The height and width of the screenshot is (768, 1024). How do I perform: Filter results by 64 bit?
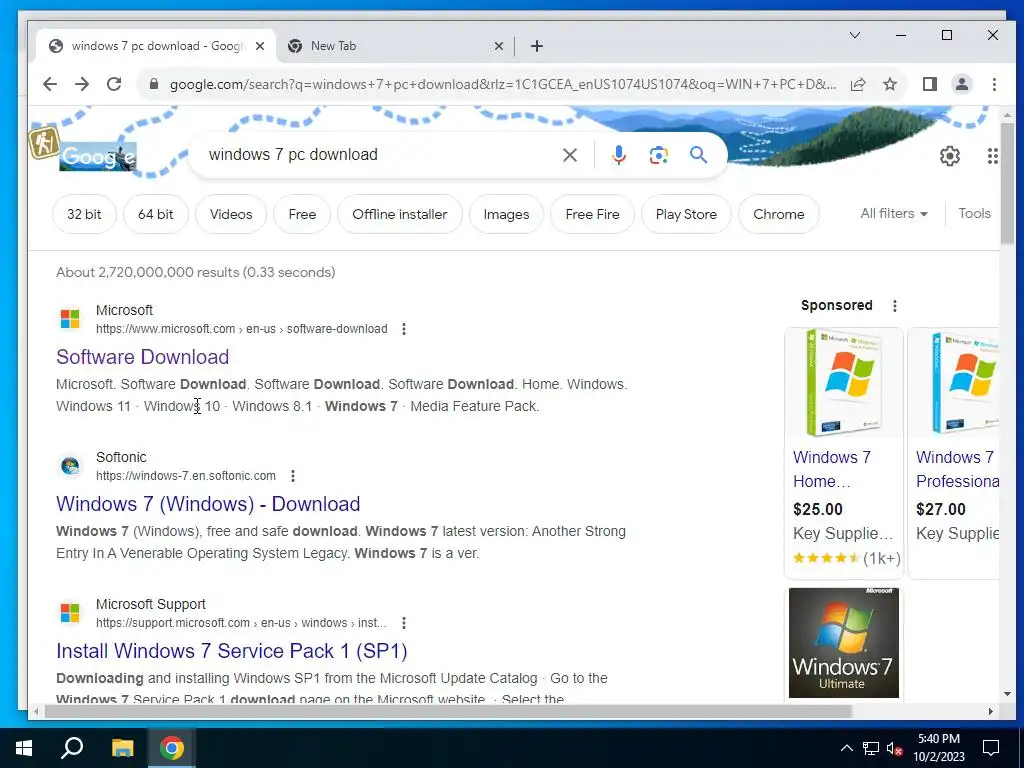[x=156, y=214]
